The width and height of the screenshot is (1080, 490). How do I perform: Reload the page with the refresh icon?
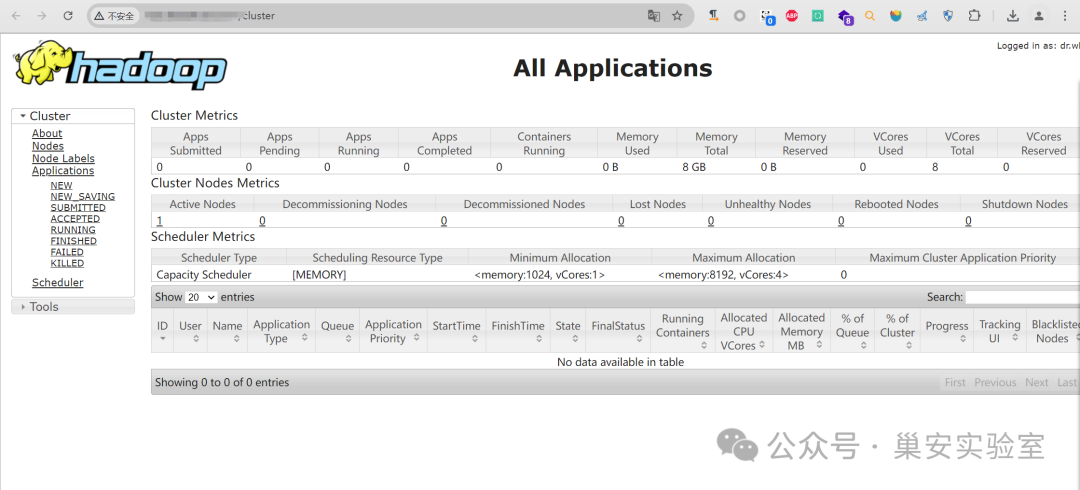[68, 16]
